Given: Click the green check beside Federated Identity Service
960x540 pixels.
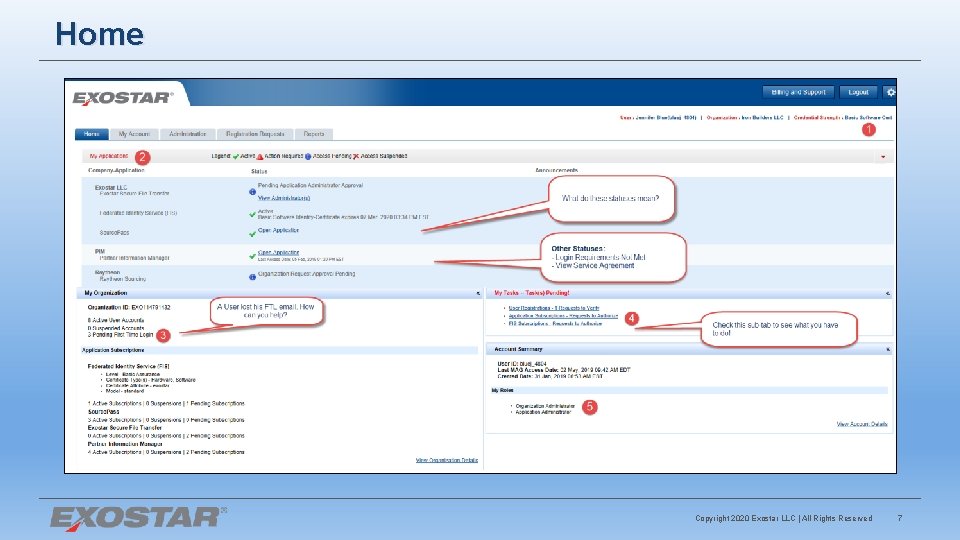Looking at the screenshot, I should pyautogui.click(x=252, y=215).
